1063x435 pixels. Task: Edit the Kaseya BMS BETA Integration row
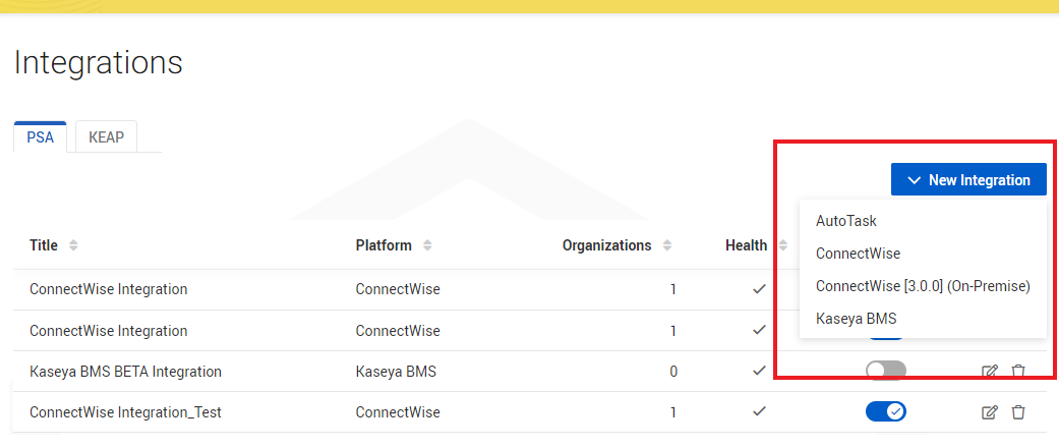pyautogui.click(x=990, y=371)
